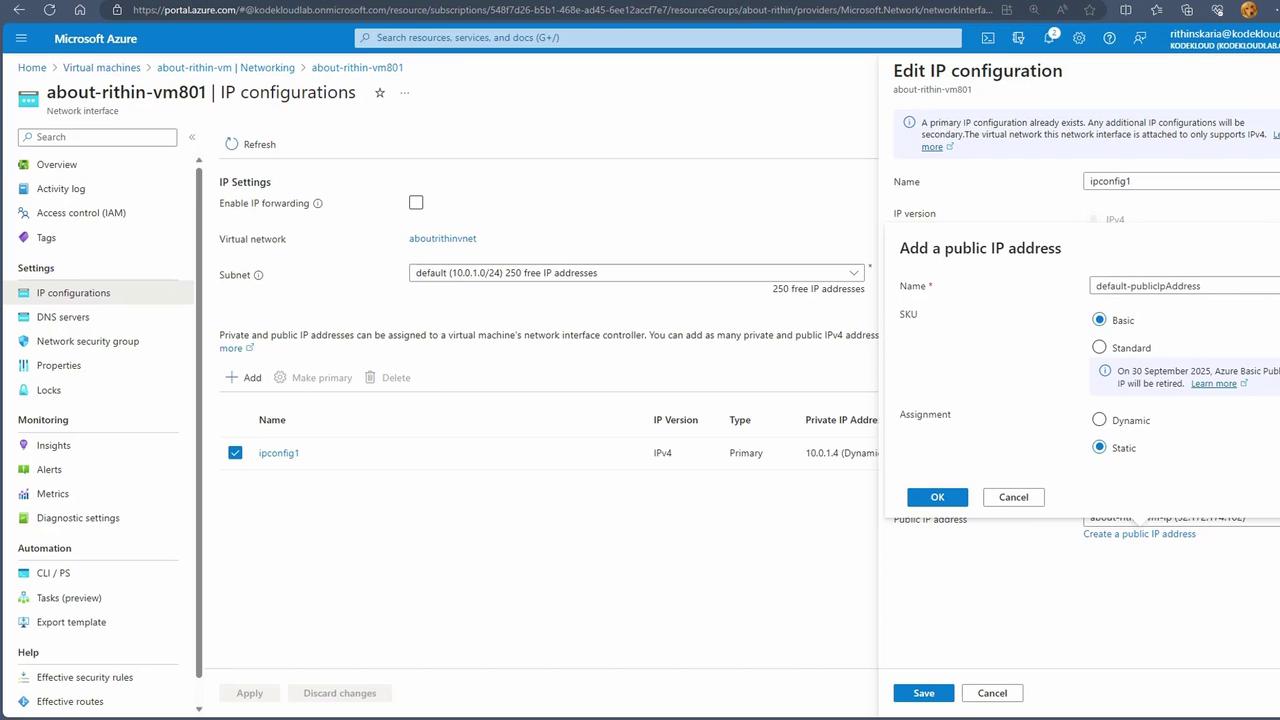Add this page to browser favorites

click(x=1089, y=10)
